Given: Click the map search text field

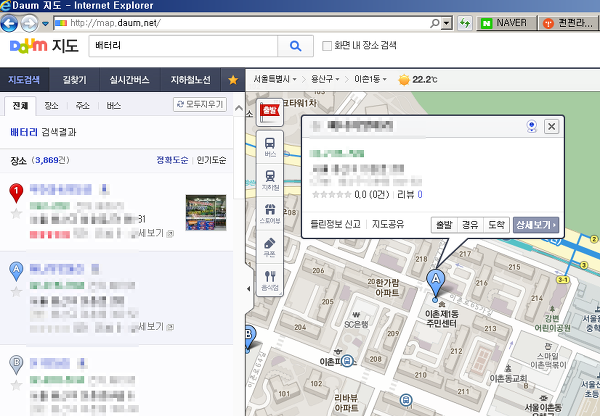Looking at the screenshot, I should pyautogui.click(x=183, y=46).
